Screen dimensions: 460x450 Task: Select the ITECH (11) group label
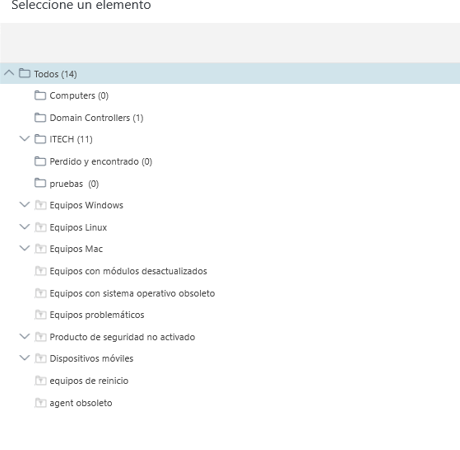(71, 139)
